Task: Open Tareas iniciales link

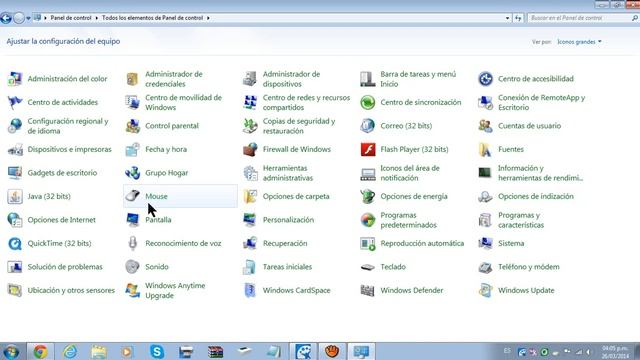Action: [x=287, y=267]
